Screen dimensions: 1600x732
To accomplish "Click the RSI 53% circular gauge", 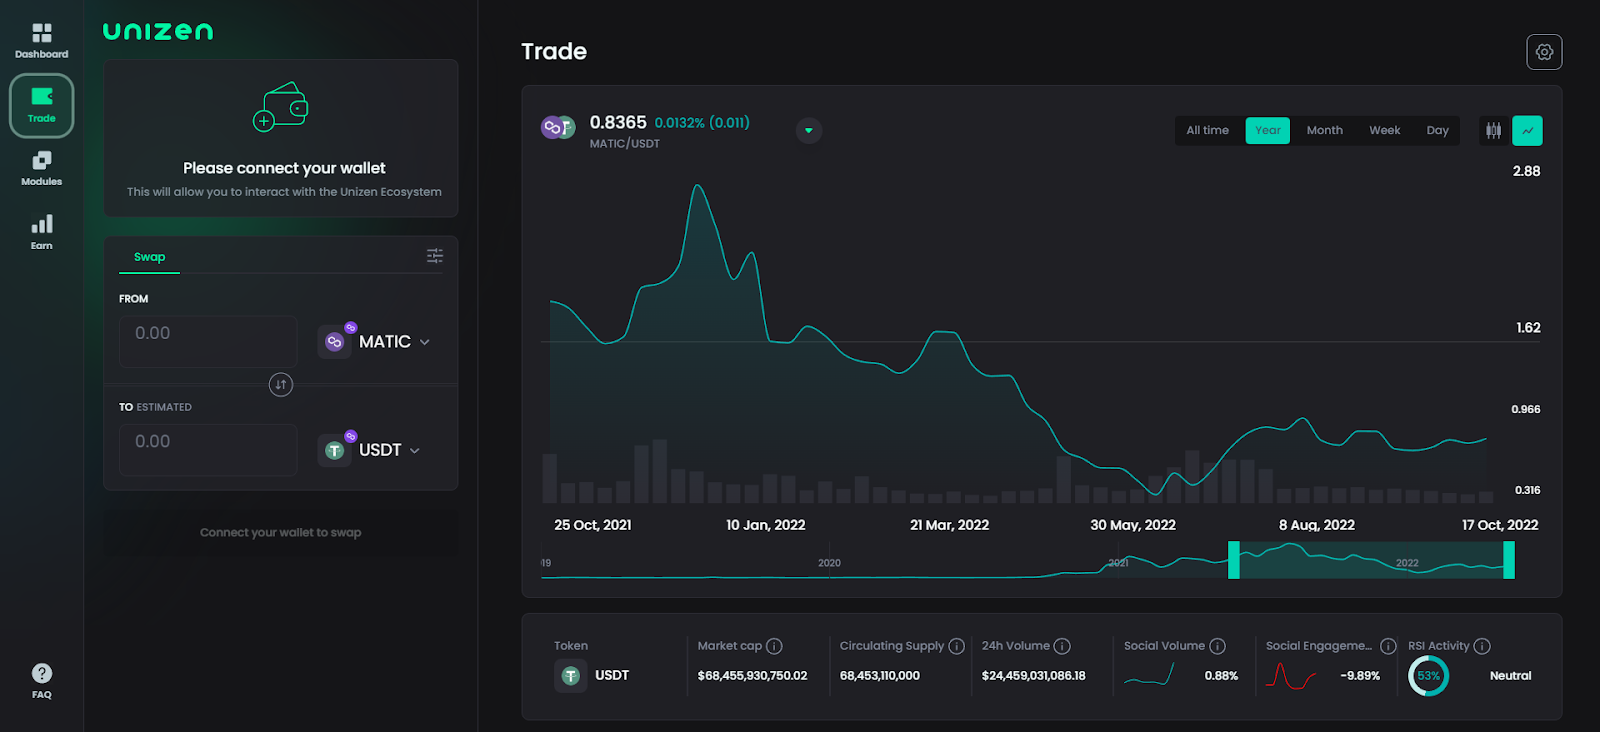I will pyautogui.click(x=1428, y=676).
